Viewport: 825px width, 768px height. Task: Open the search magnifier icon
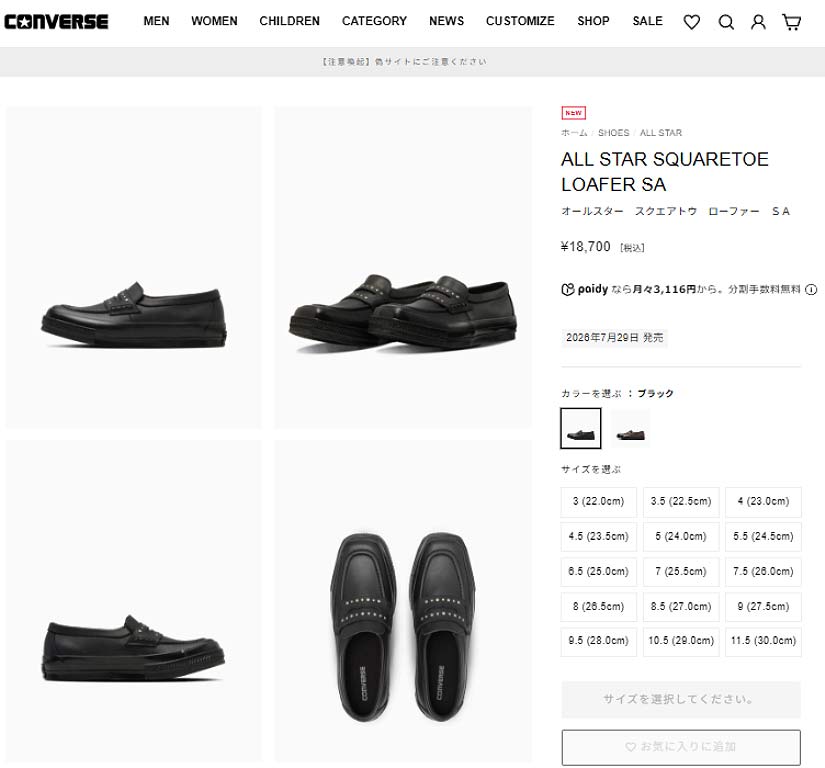pyautogui.click(x=726, y=22)
